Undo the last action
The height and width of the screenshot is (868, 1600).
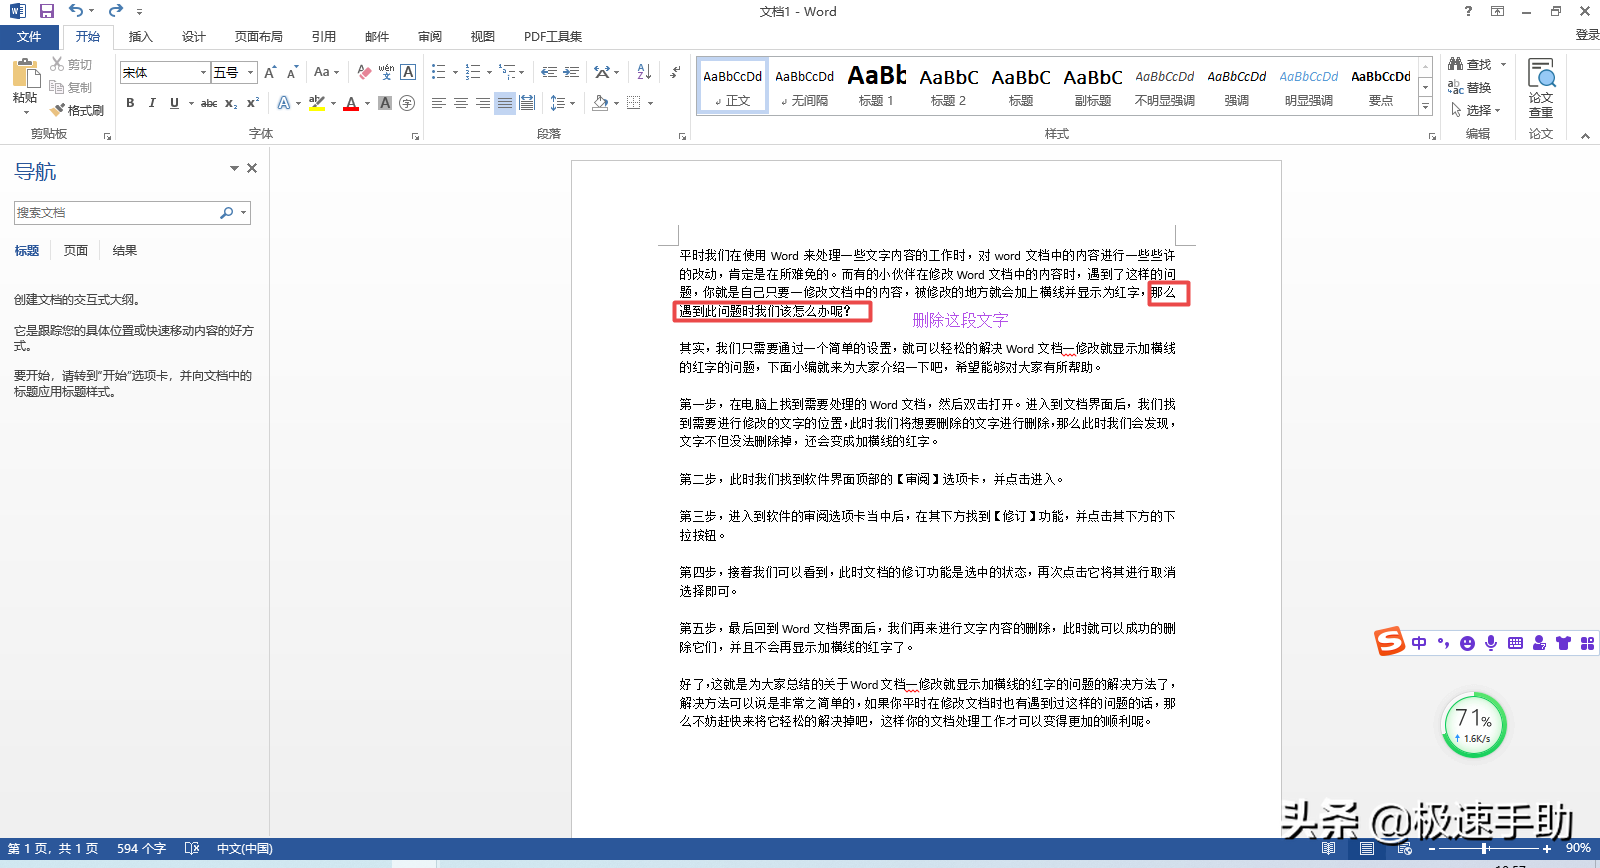click(x=76, y=11)
